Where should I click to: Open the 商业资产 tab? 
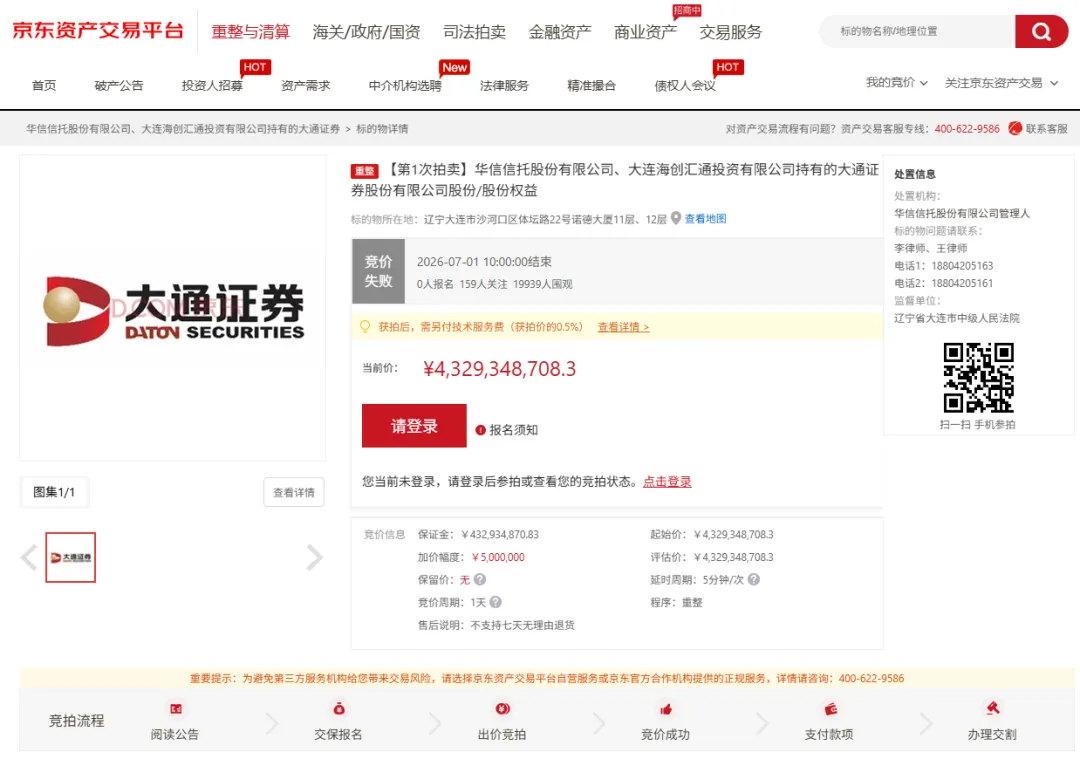(645, 32)
